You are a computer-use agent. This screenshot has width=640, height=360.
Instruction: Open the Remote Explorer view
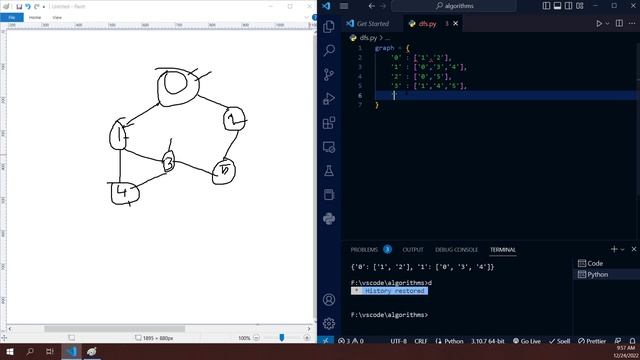click(x=329, y=147)
